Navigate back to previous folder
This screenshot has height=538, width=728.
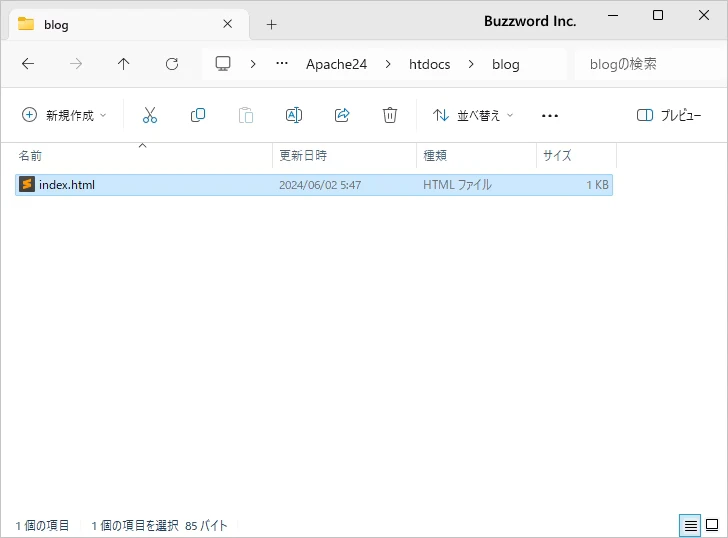point(28,64)
